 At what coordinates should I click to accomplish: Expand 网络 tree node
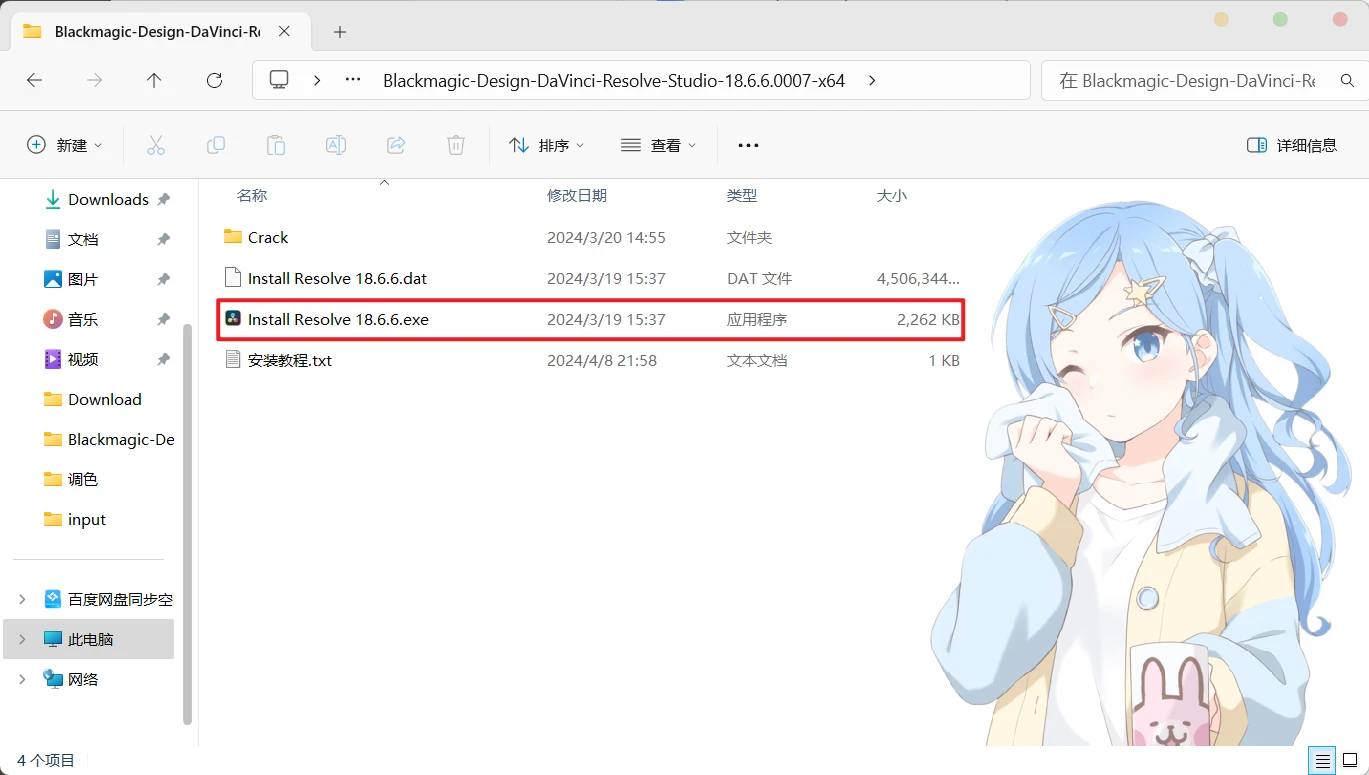click(22, 679)
